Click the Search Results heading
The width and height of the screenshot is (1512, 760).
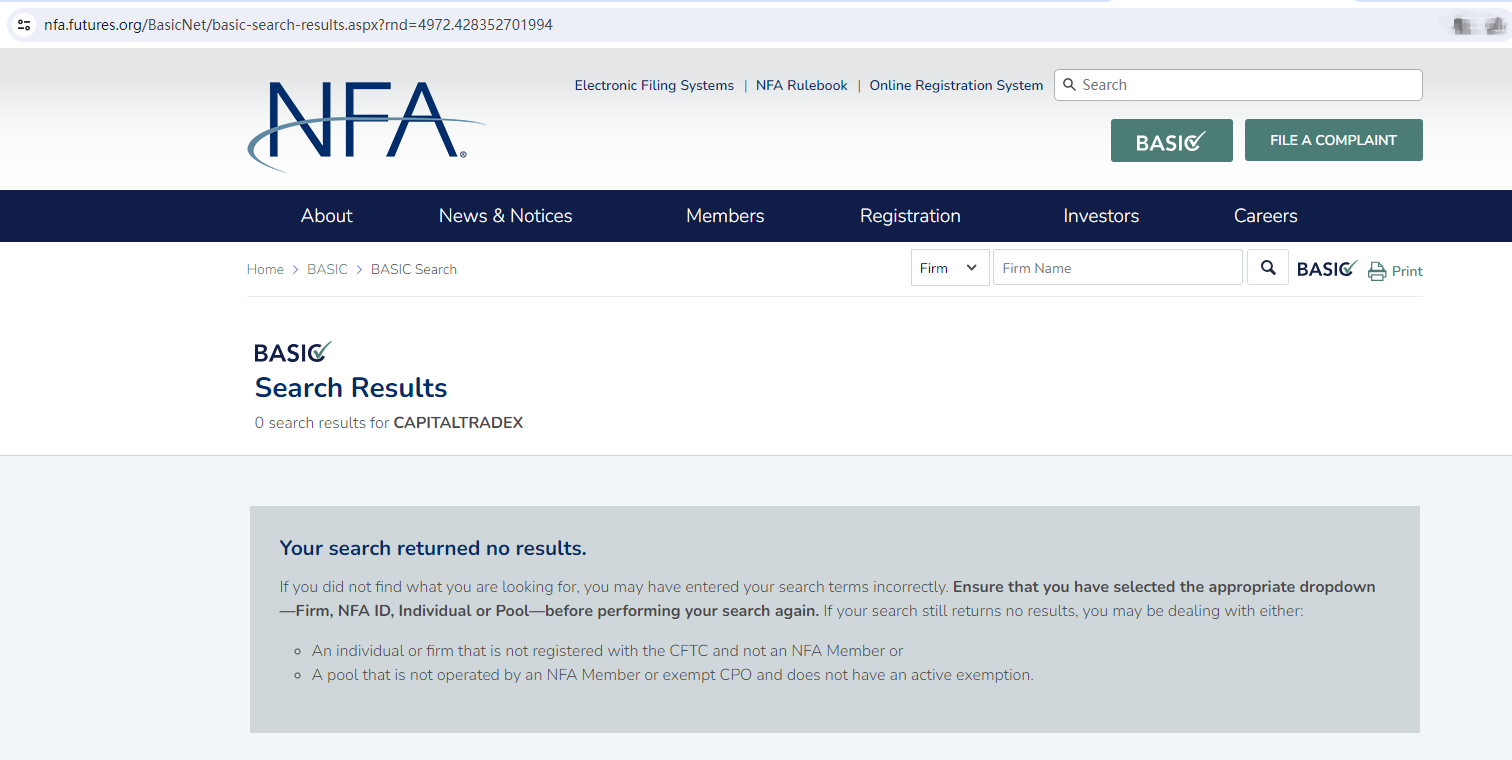point(351,388)
